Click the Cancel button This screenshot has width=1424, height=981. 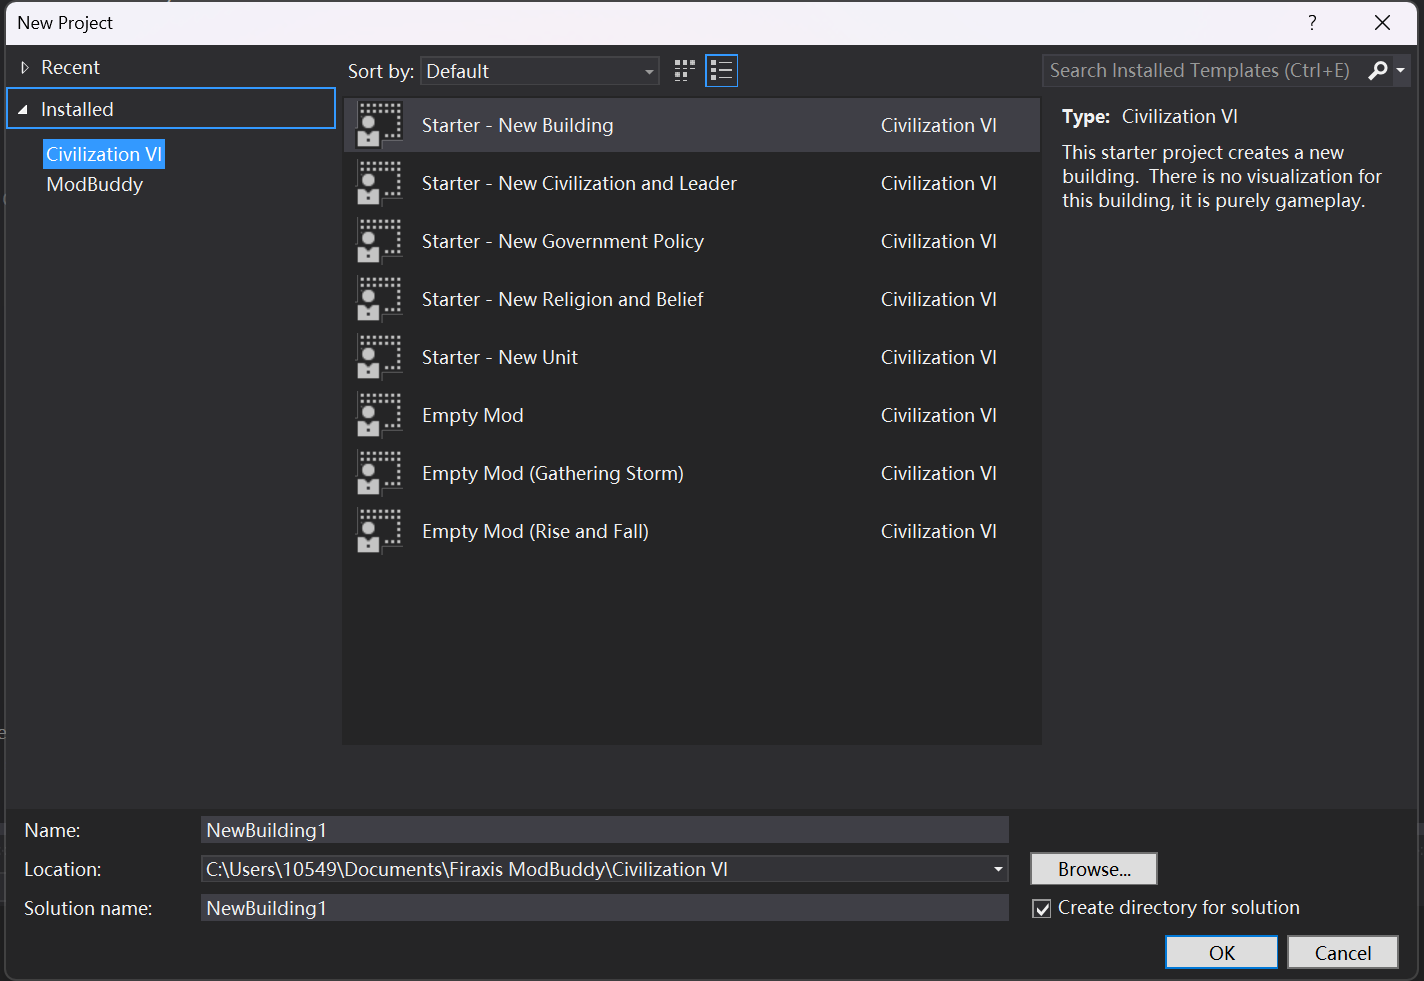[x=1342, y=953]
